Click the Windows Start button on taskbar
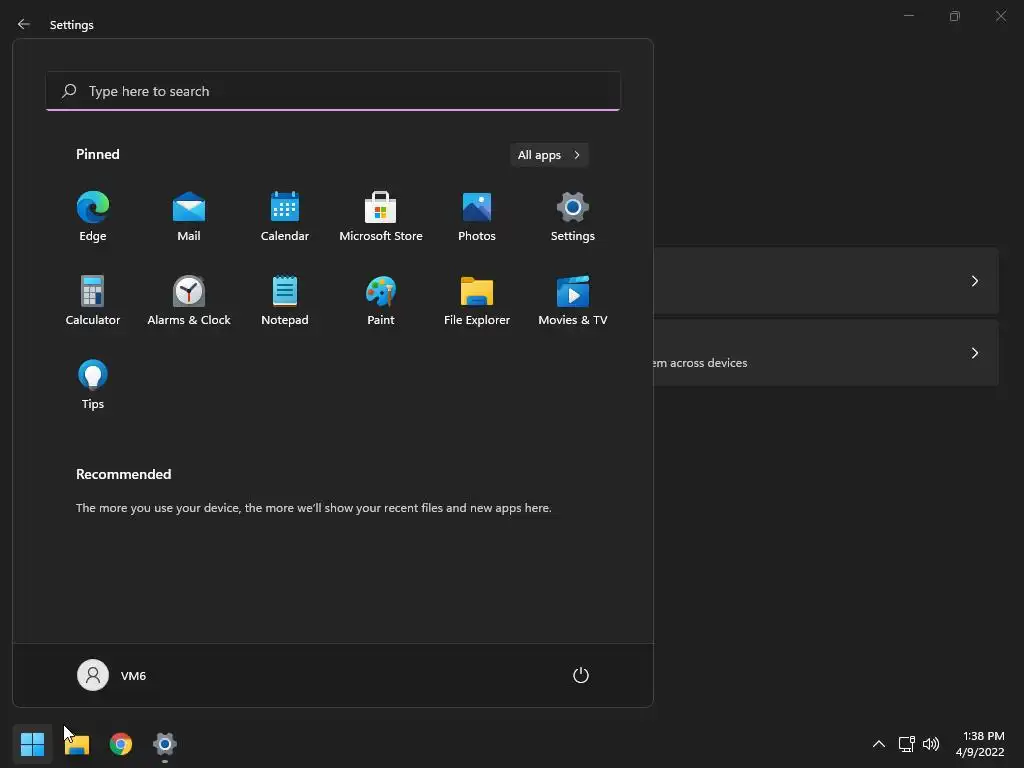The height and width of the screenshot is (768, 1024). (x=32, y=744)
